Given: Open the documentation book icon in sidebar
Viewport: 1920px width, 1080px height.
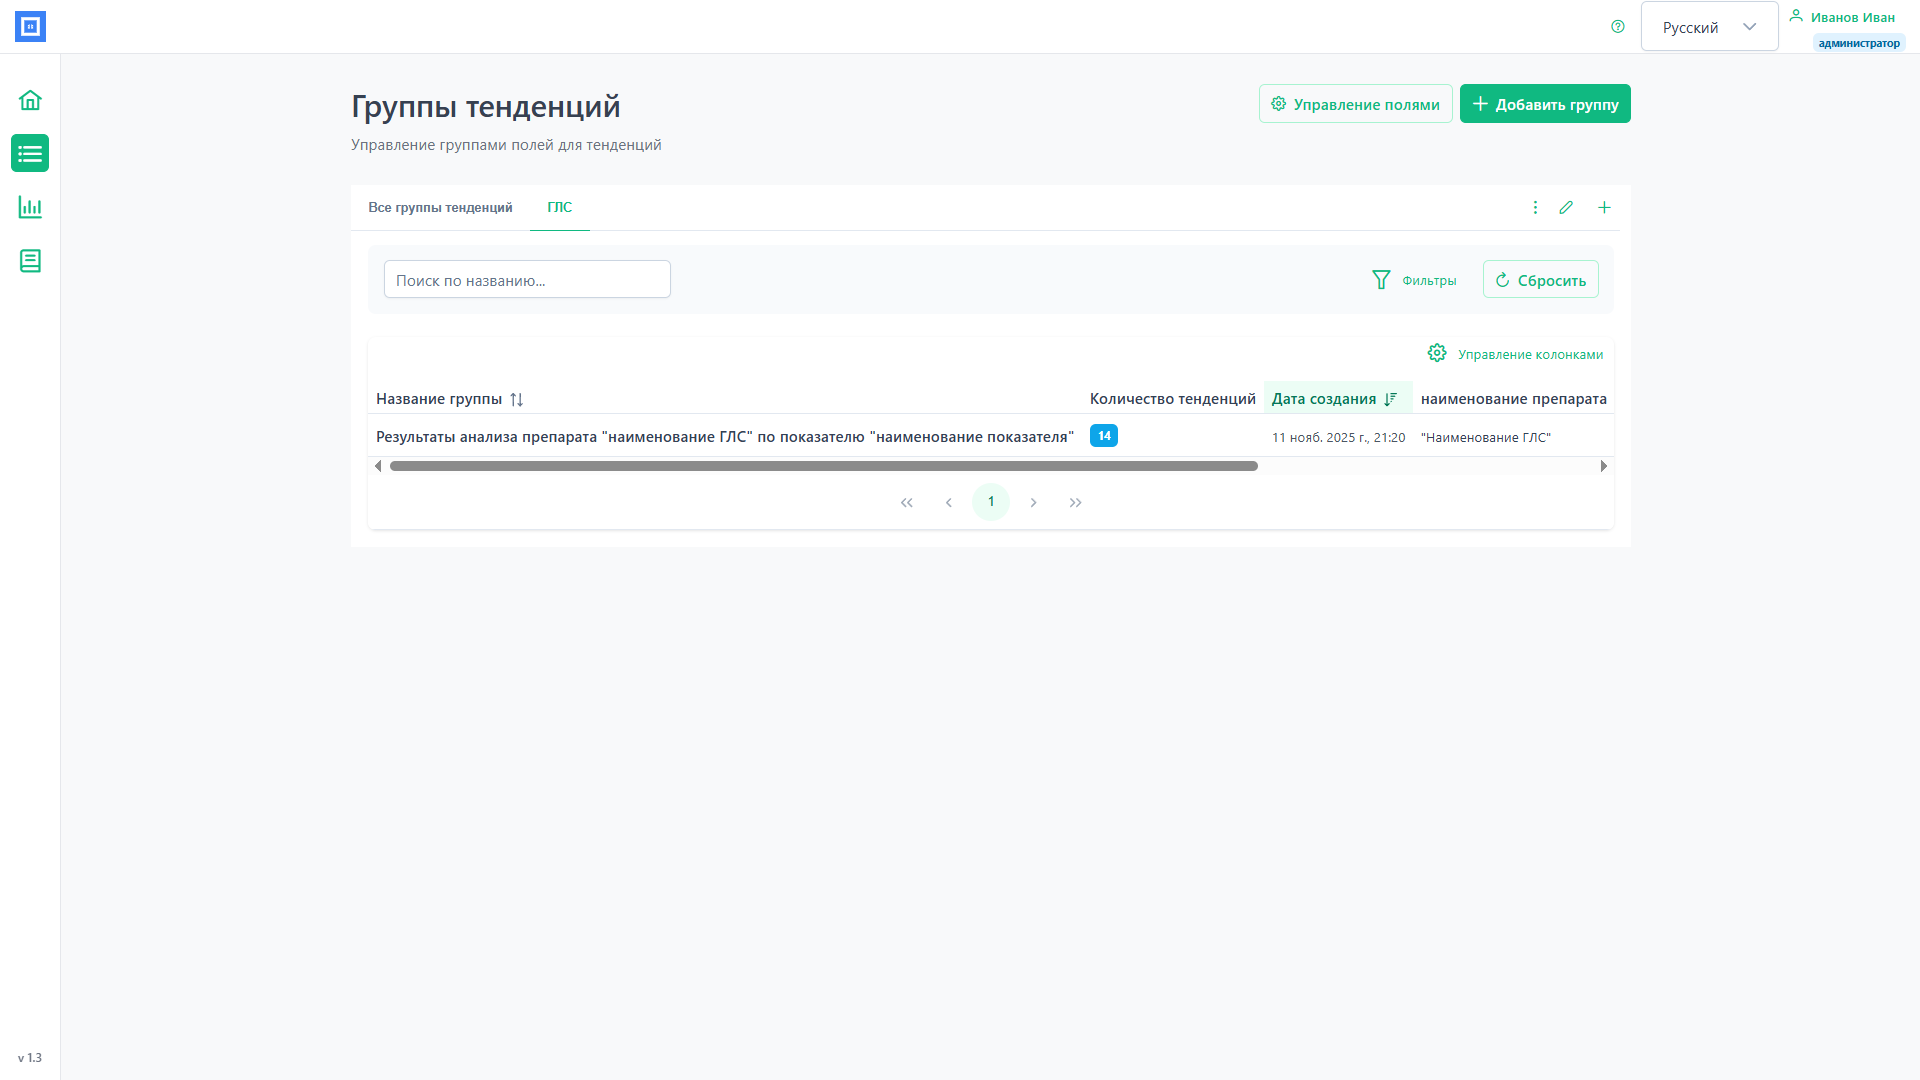Looking at the screenshot, I should [x=30, y=261].
